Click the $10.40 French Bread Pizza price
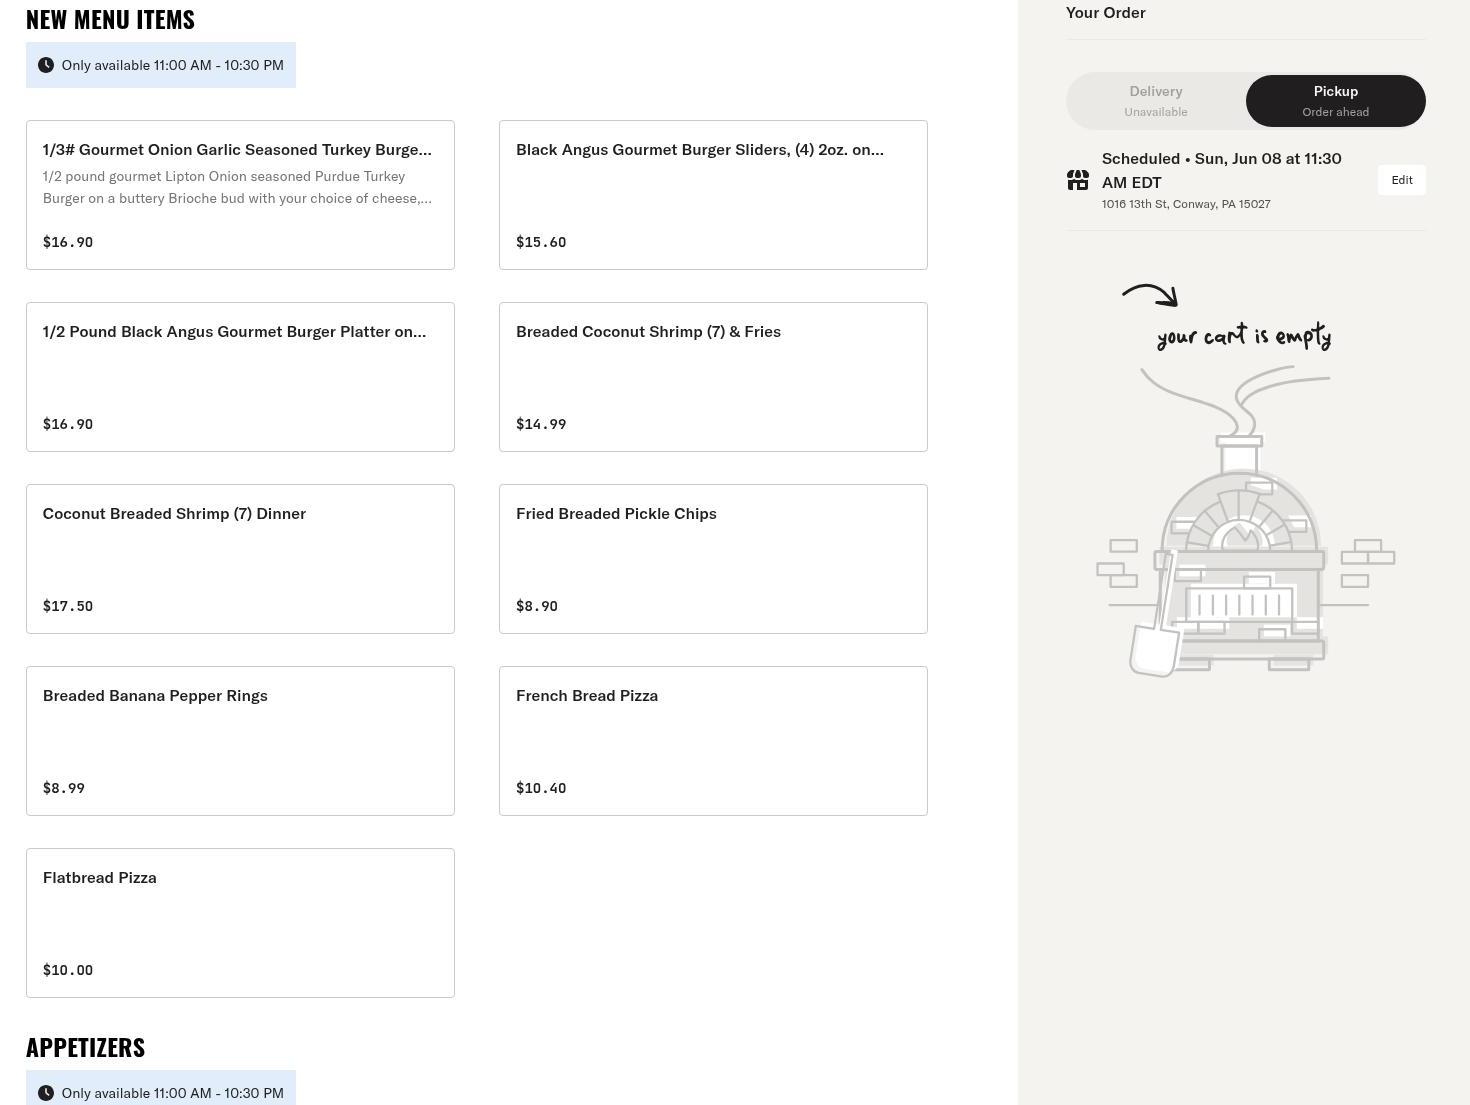This screenshot has height=1105, width=1470. click(x=541, y=788)
